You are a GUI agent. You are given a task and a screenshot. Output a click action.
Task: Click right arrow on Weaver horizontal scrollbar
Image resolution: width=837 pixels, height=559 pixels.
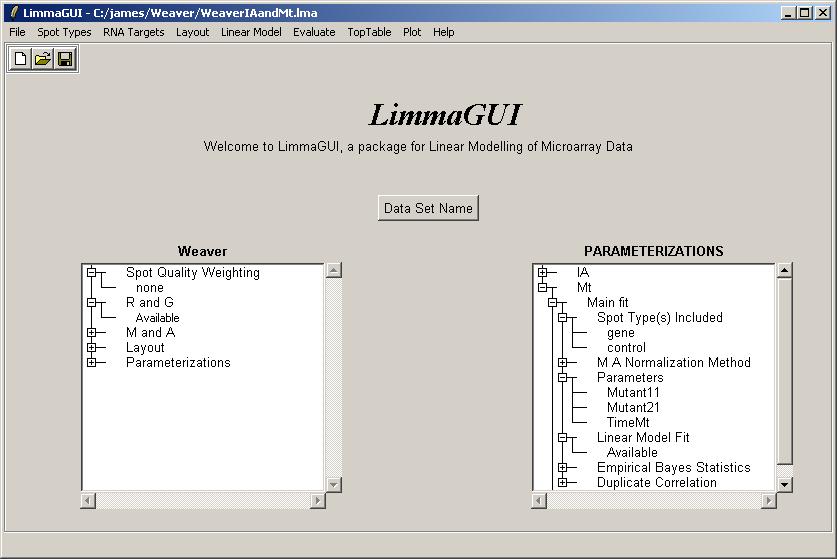click(x=318, y=500)
